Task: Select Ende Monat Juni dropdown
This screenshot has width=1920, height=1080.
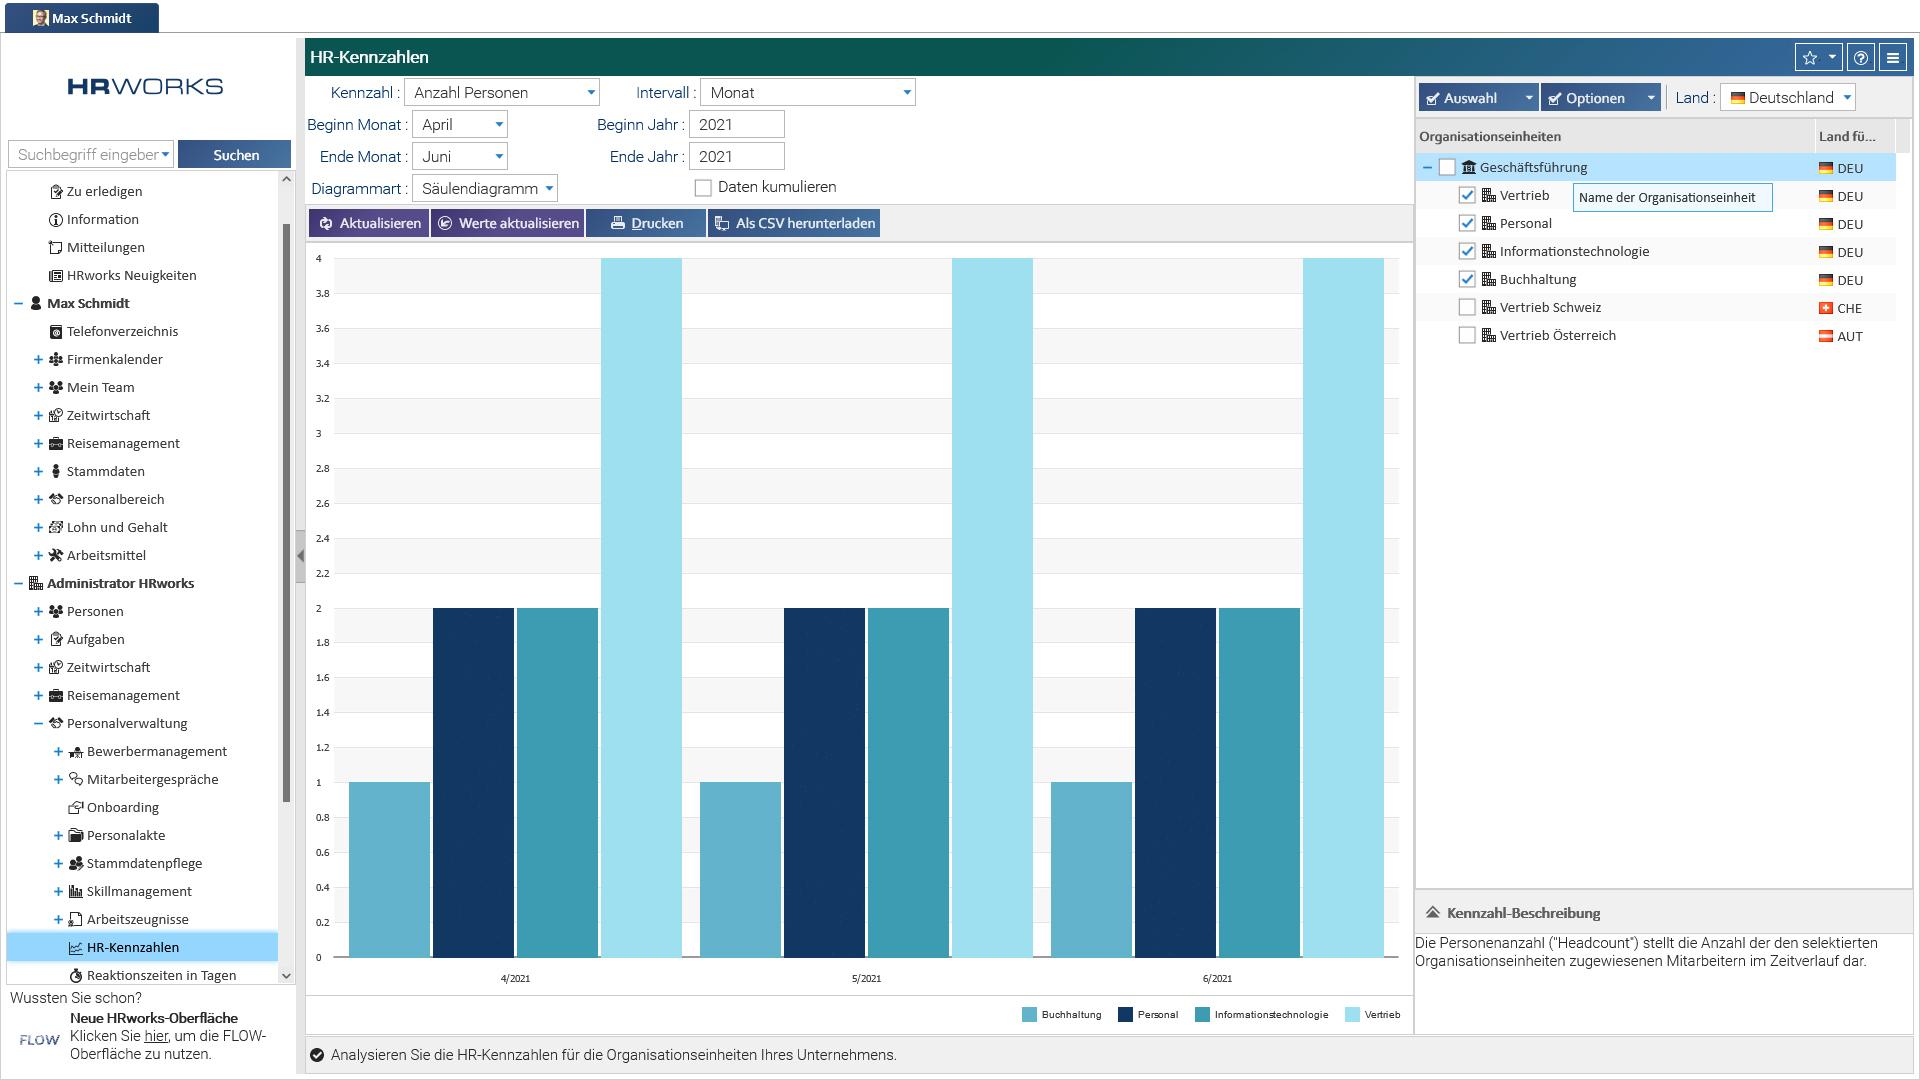Action: click(x=459, y=157)
